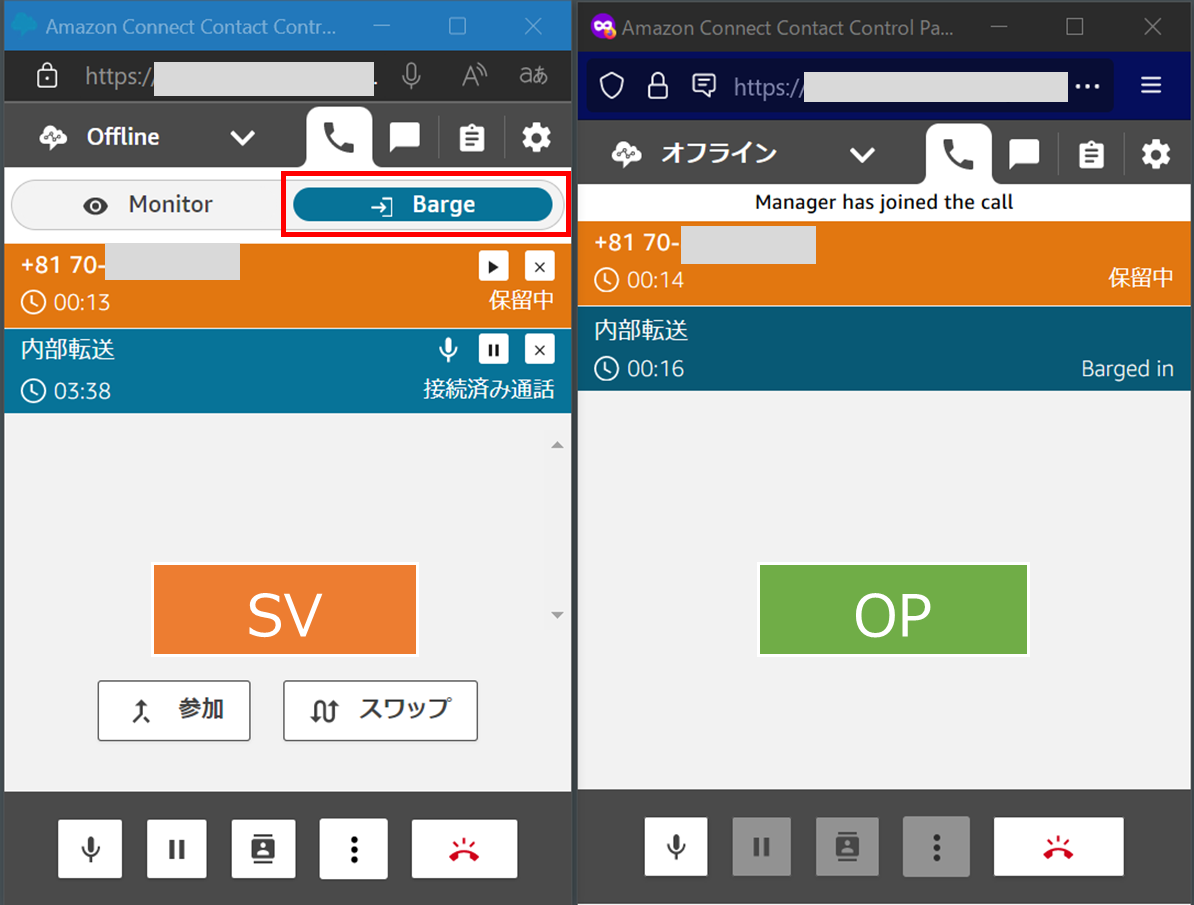1194x905 pixels.
Task: Click the 内部転送 label in OP window
Action: 641,330
